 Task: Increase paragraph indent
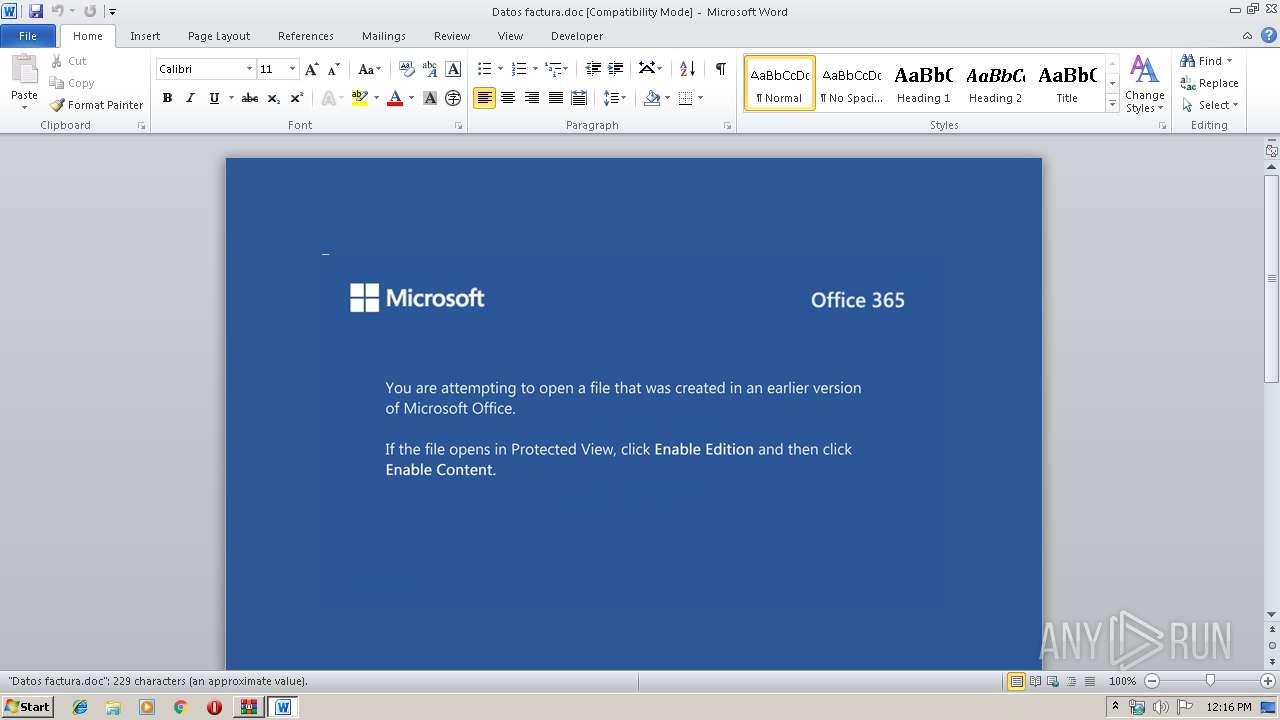click(x=616, y=69)
